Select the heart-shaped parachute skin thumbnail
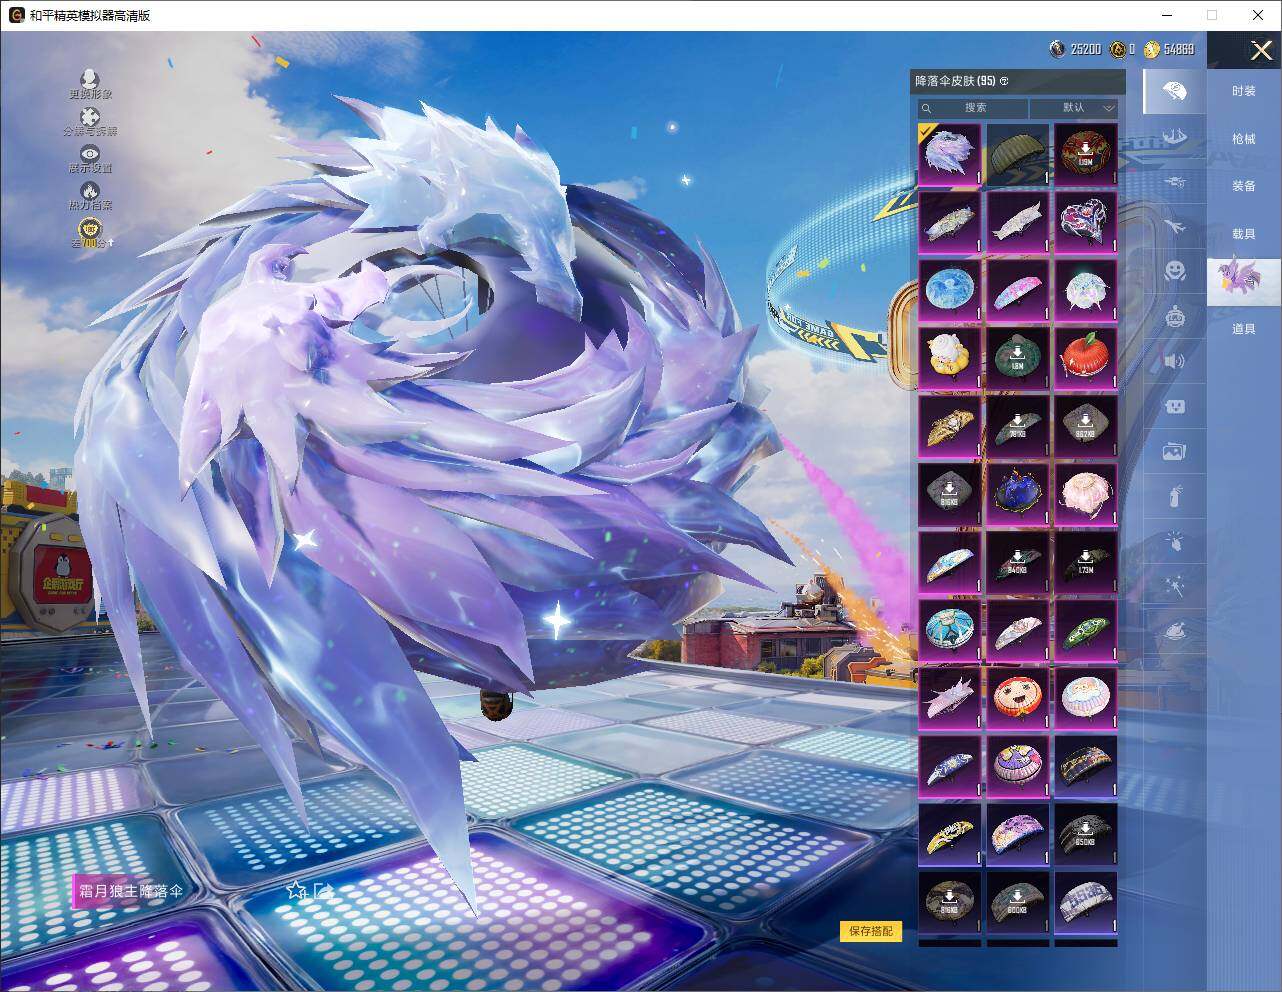The height and width of the screenshot is (992, 1282). coord(1086,223)
